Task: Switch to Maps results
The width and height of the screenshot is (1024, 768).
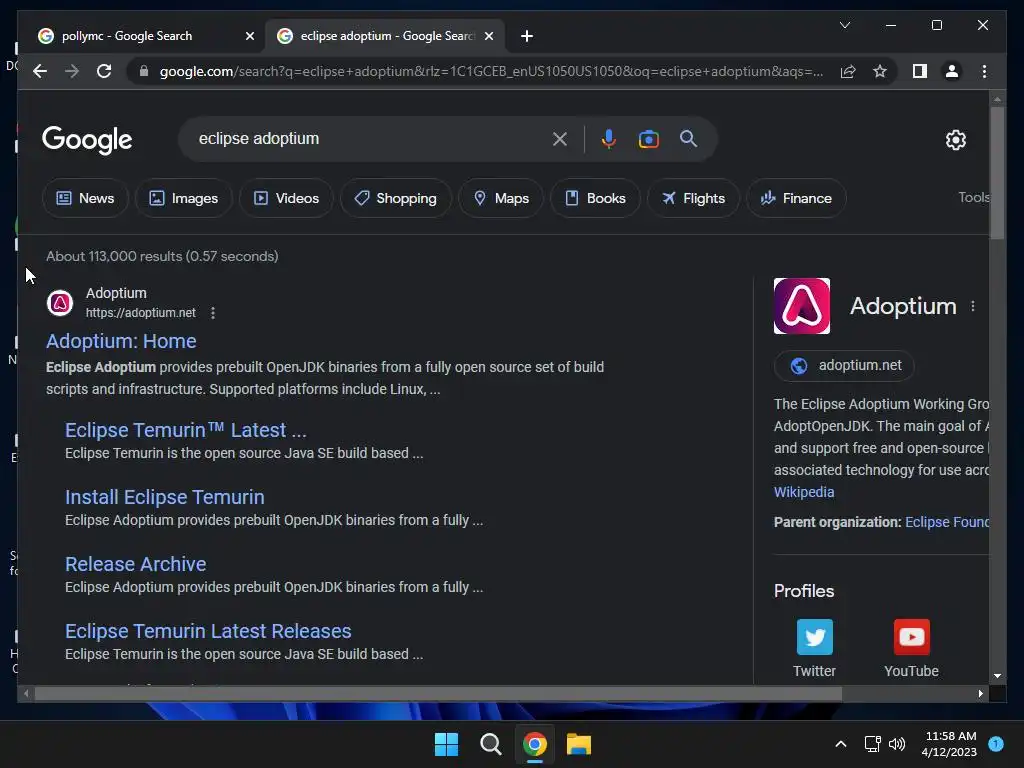Action: tap(501, 198)
